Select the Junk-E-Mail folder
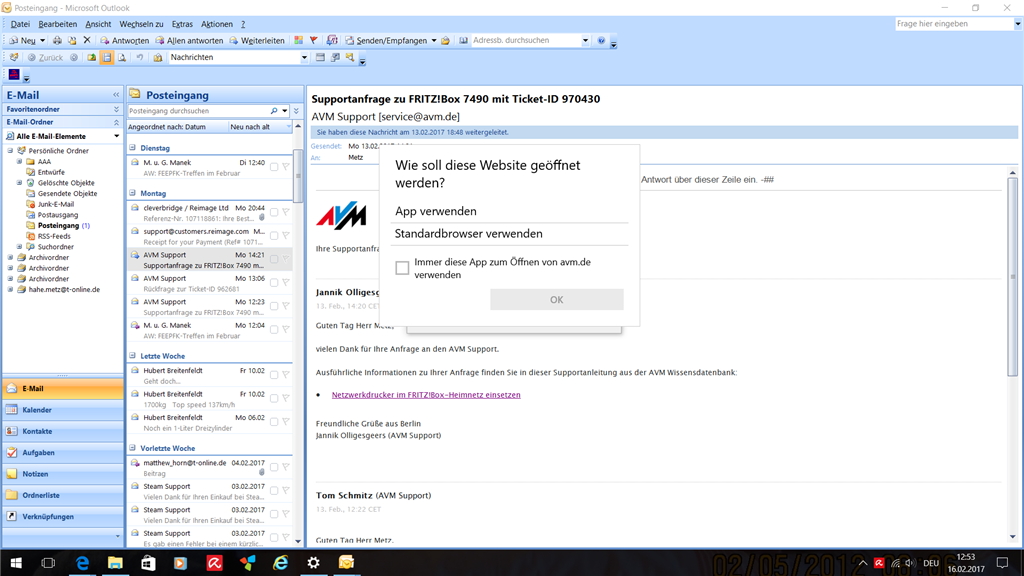Viewport: 1024px width, 576px height. (56, 204)
